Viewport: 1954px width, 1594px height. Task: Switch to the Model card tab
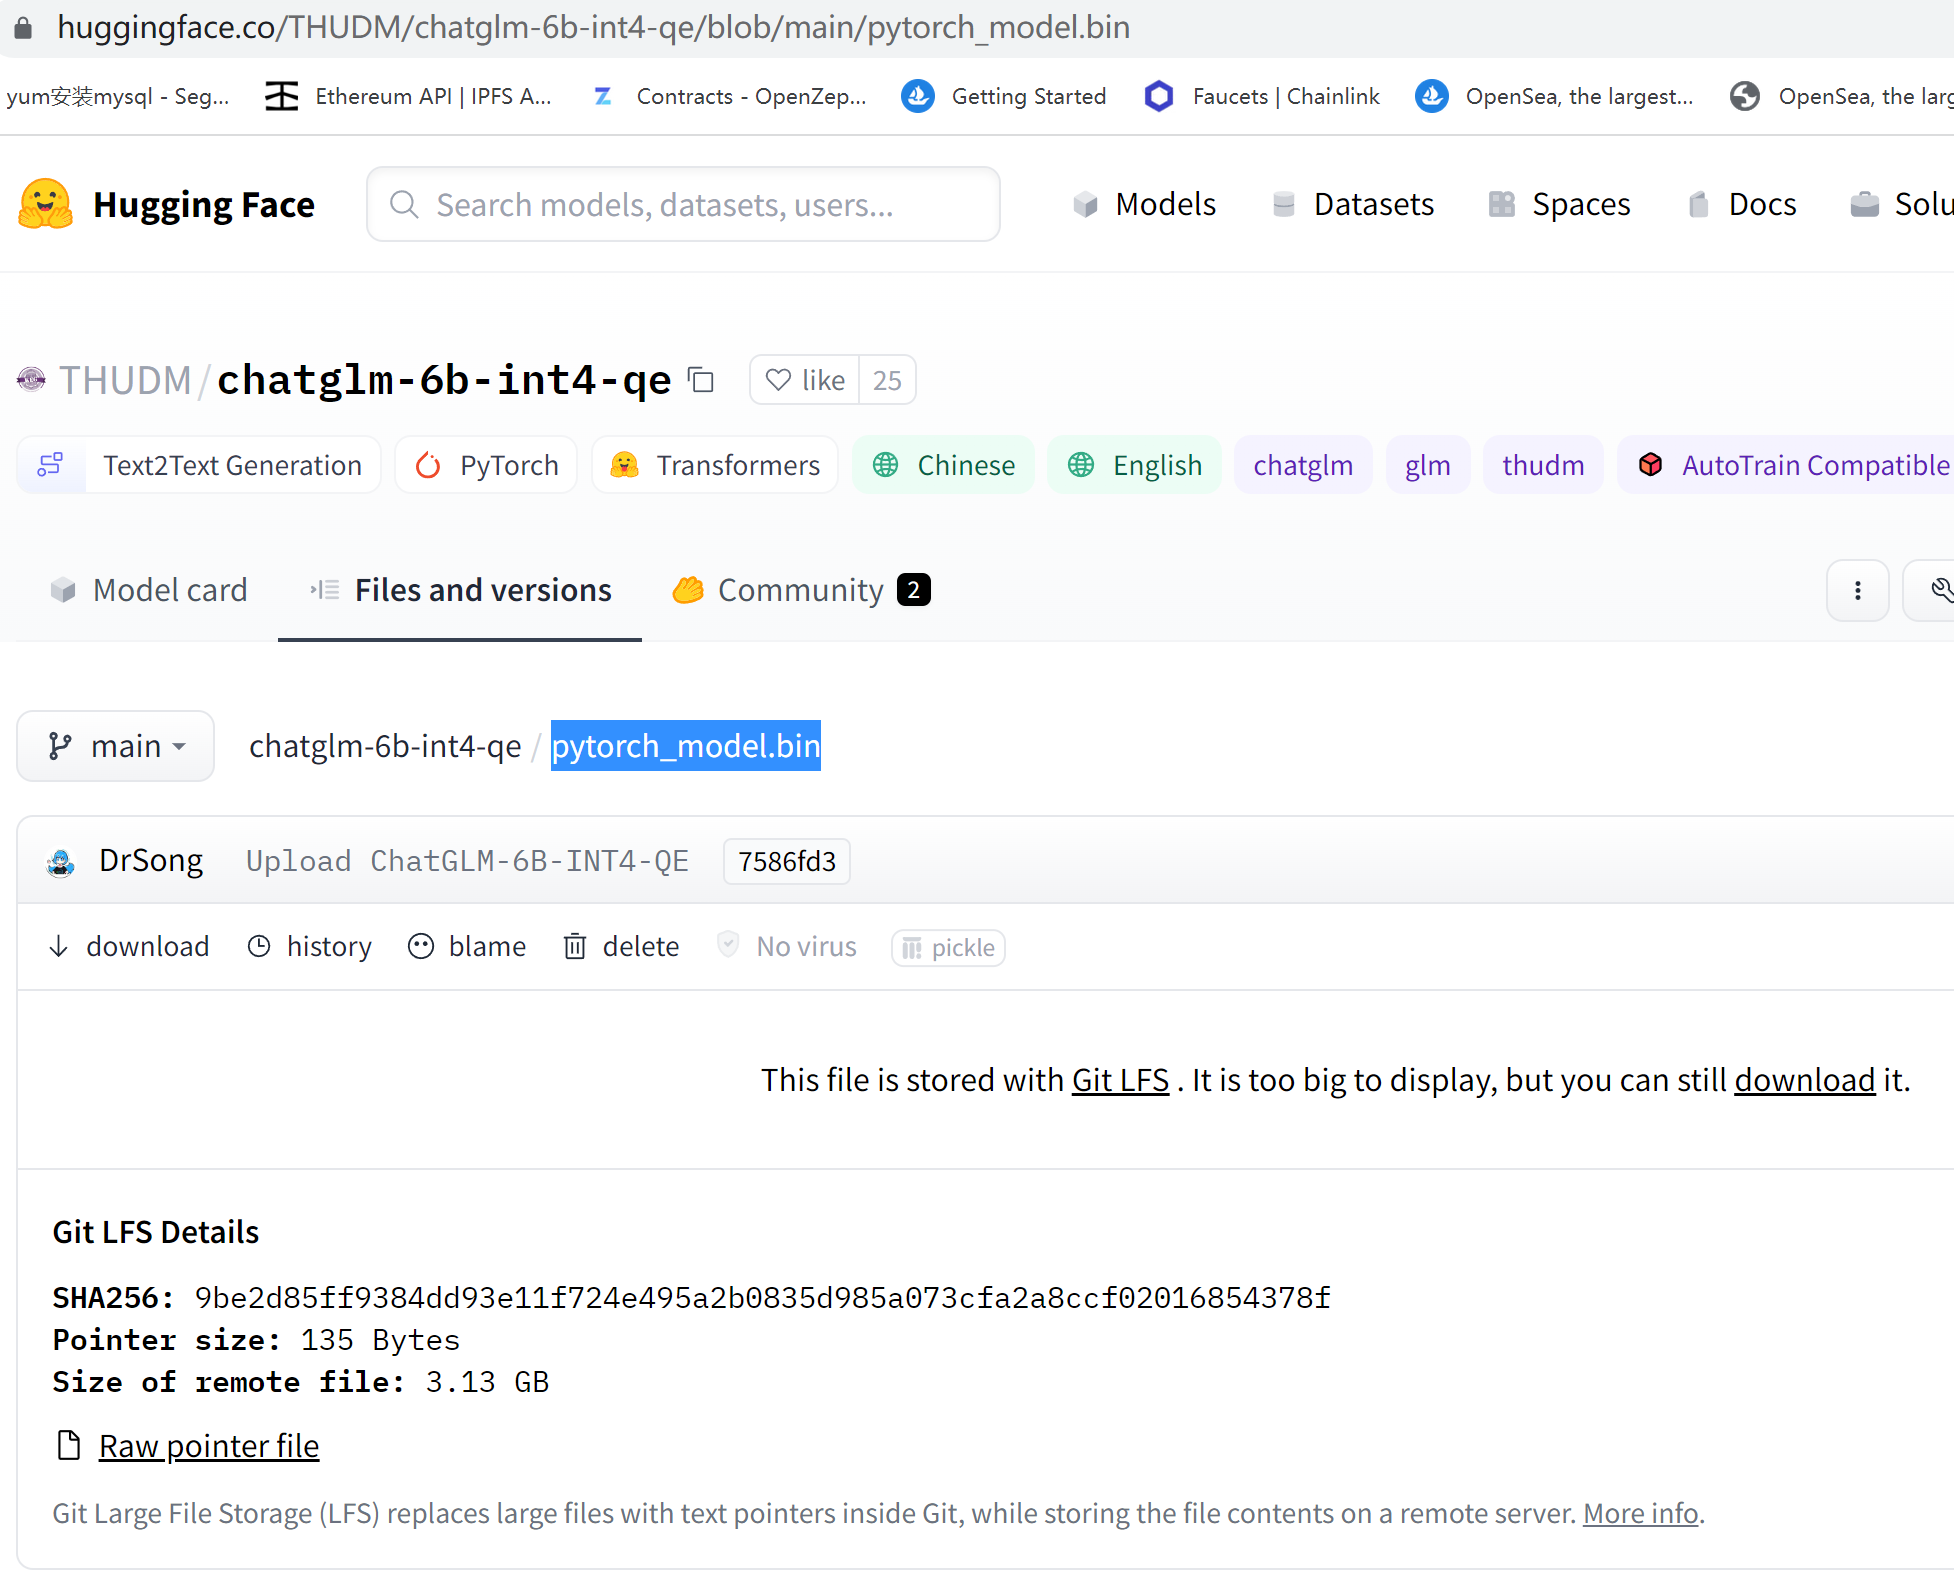click(x=150, y=590)
